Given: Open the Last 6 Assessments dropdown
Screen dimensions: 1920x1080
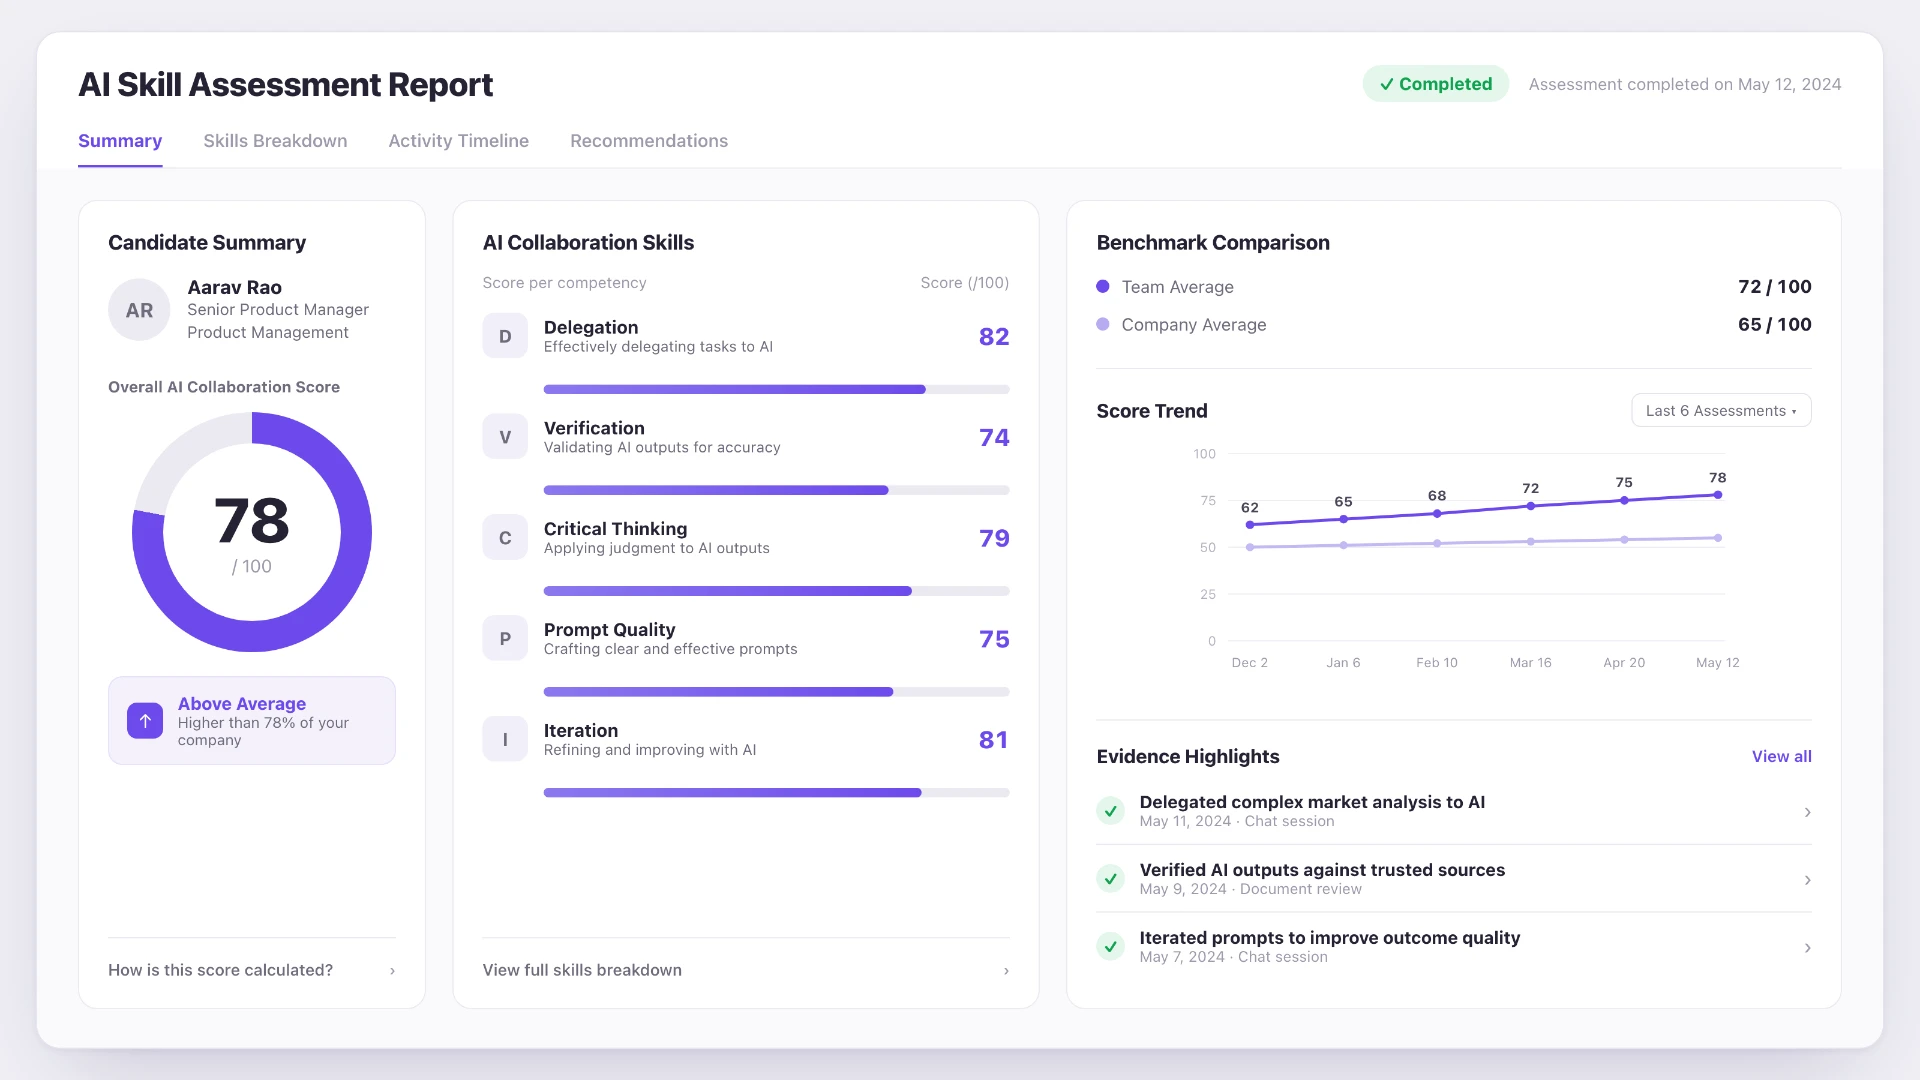Looking at the screenshot, I should (1721, 411).
